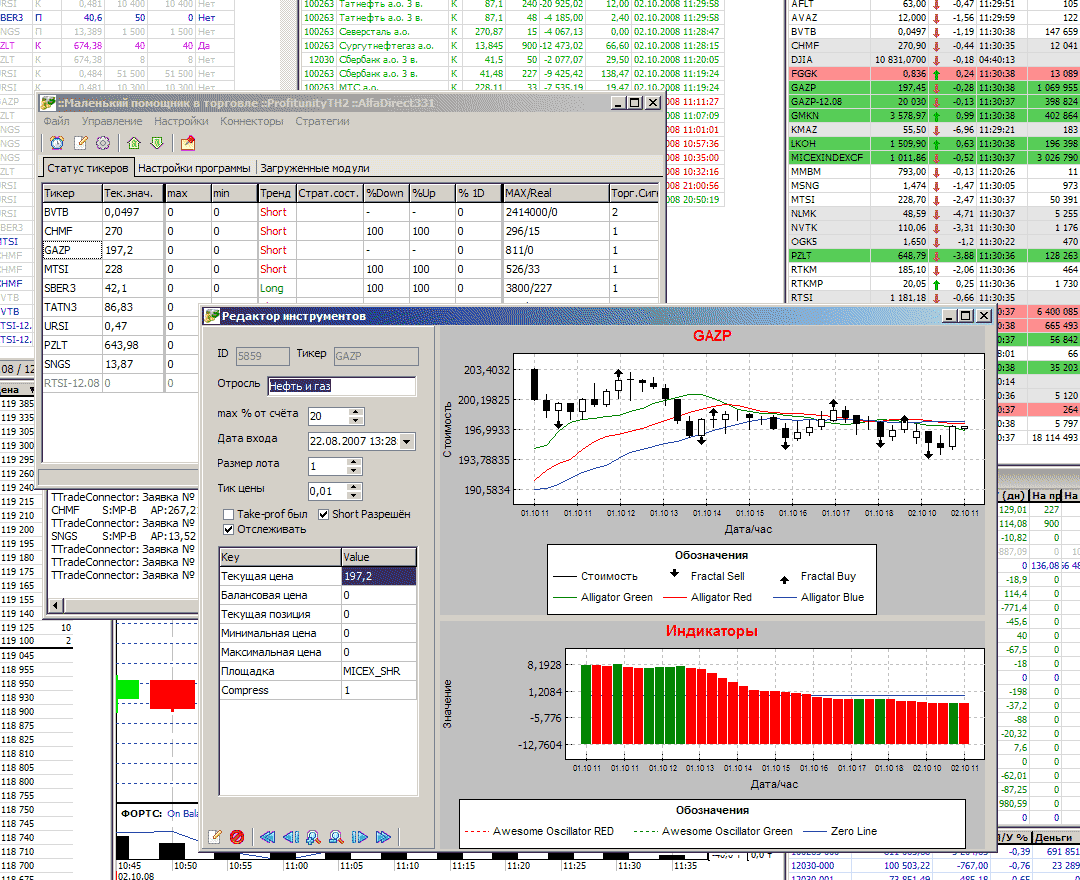Click the Отросль input field
The image size is (1080, 880).
click(341, 386)
